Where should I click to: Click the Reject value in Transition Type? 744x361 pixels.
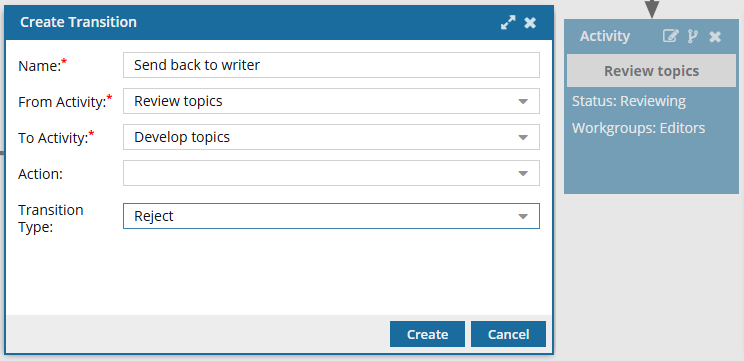coord(154,216)
